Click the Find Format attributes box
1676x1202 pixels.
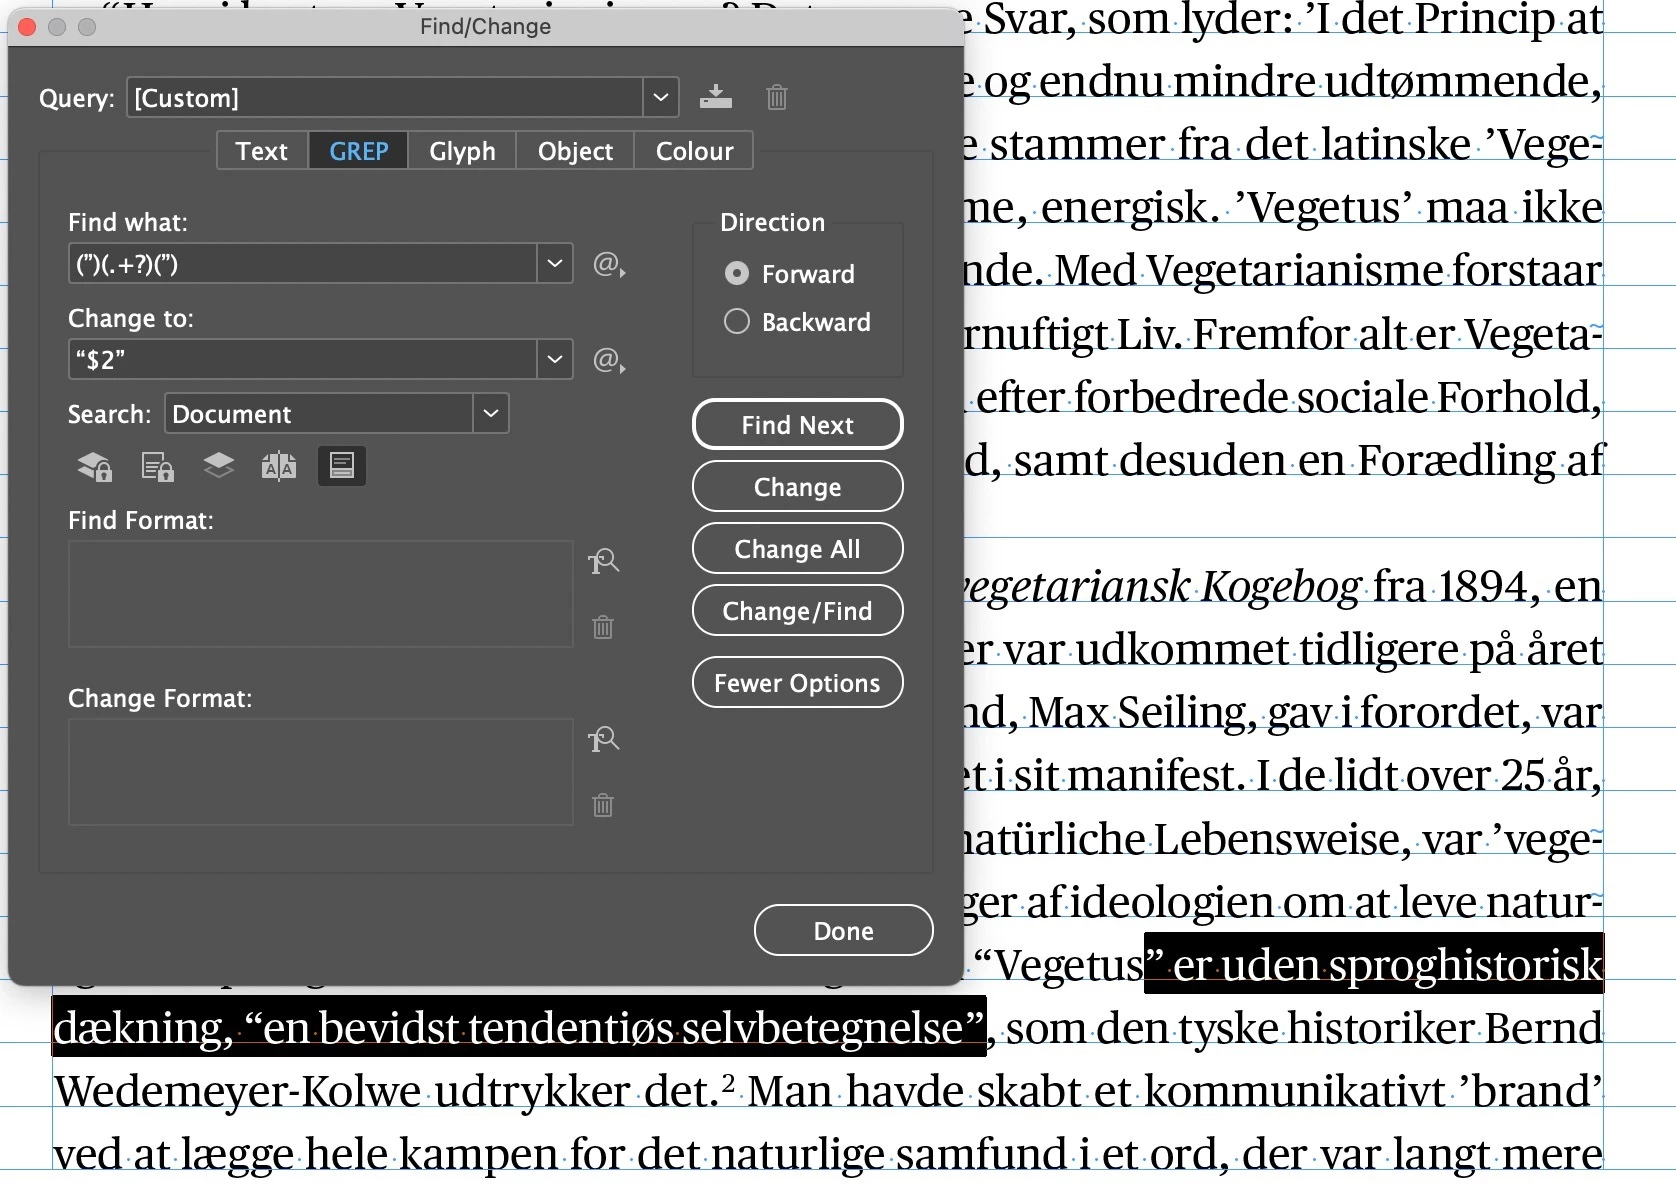click(x=321, y=594)
